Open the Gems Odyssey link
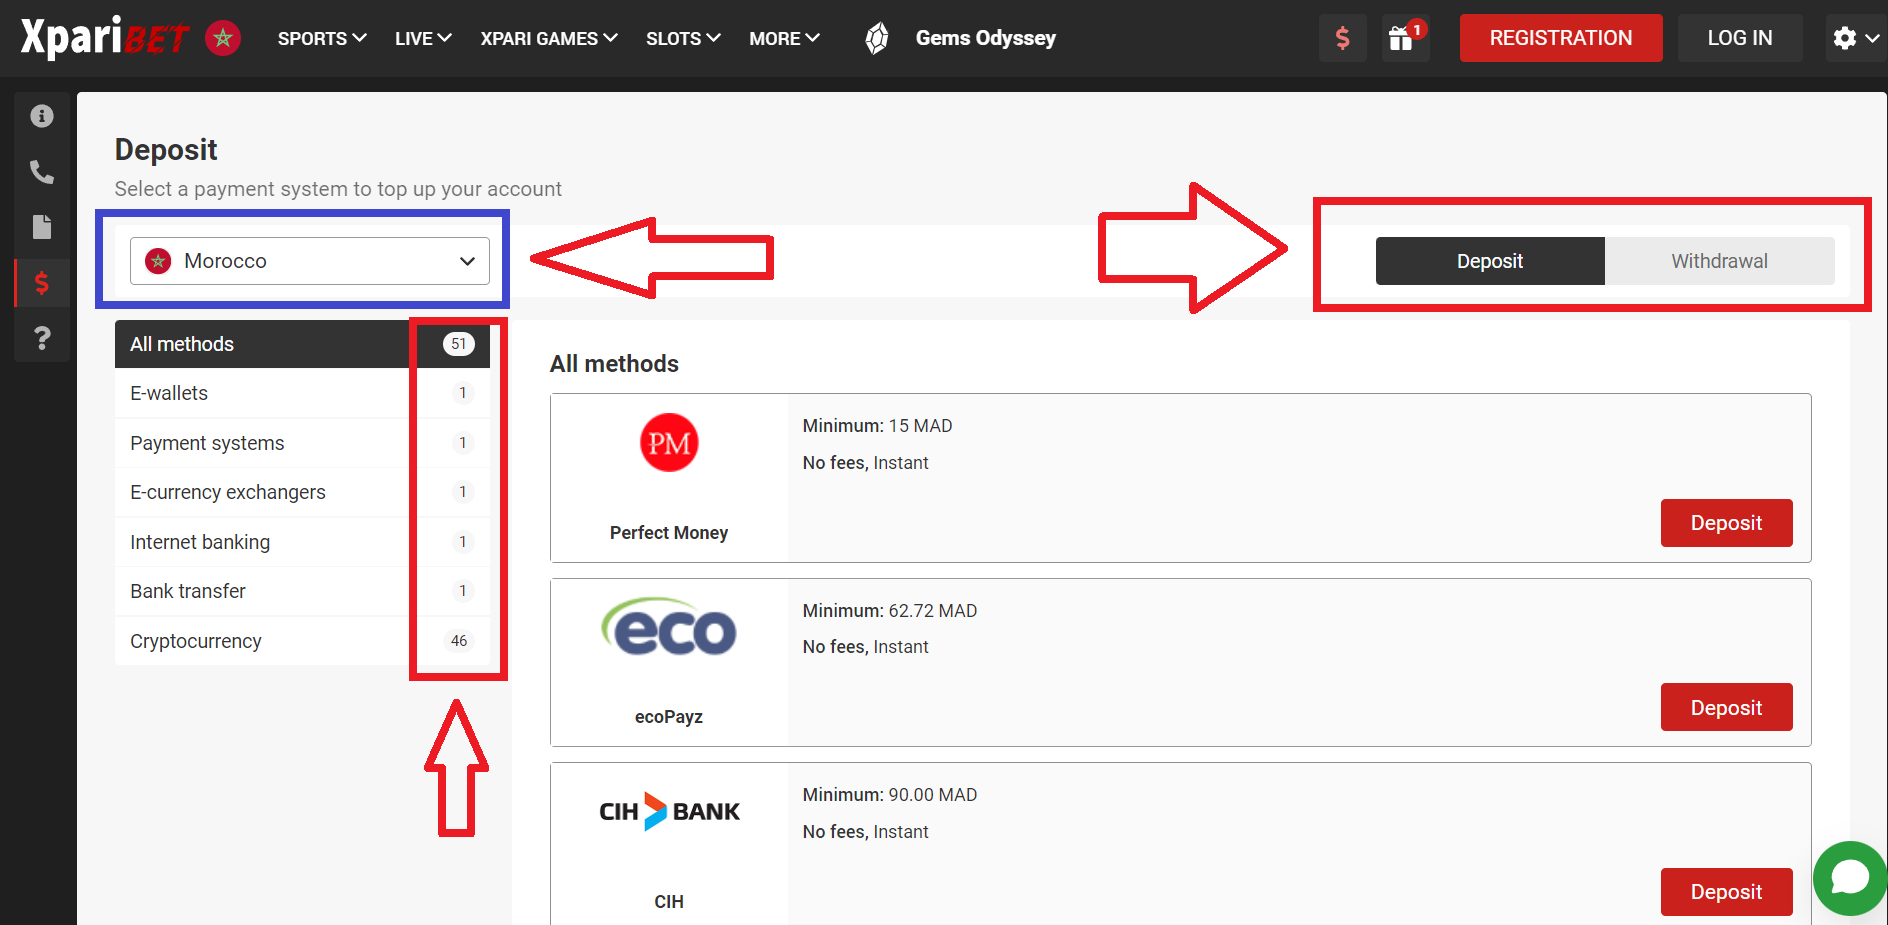This screenshot has height=925, width=1888. click(986, 38)
